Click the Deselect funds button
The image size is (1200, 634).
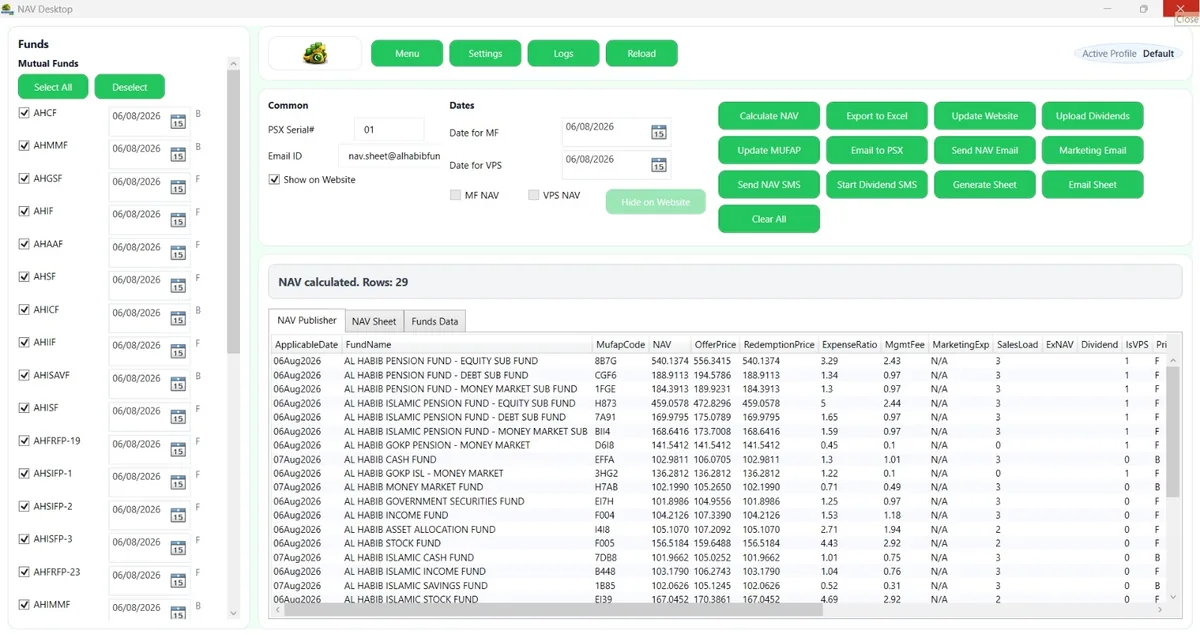click(130, 87)
